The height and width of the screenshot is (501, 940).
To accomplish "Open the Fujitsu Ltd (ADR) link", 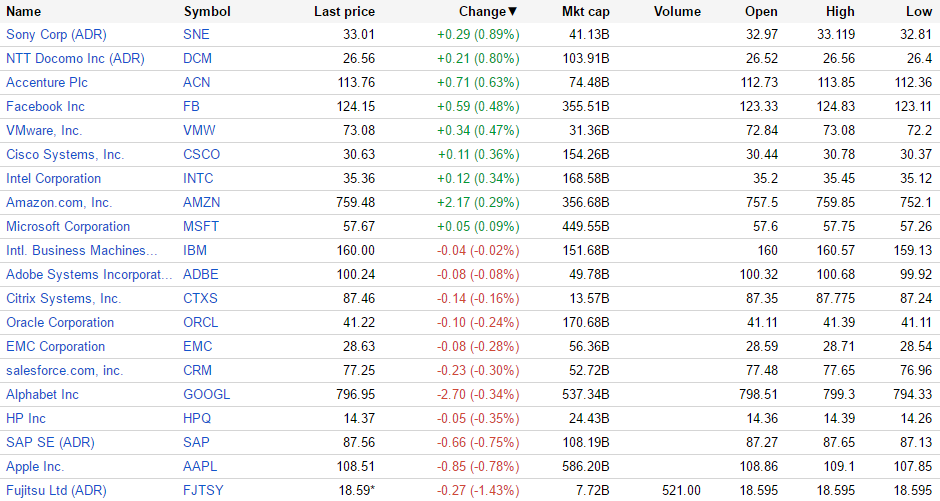I will [56, 490].
